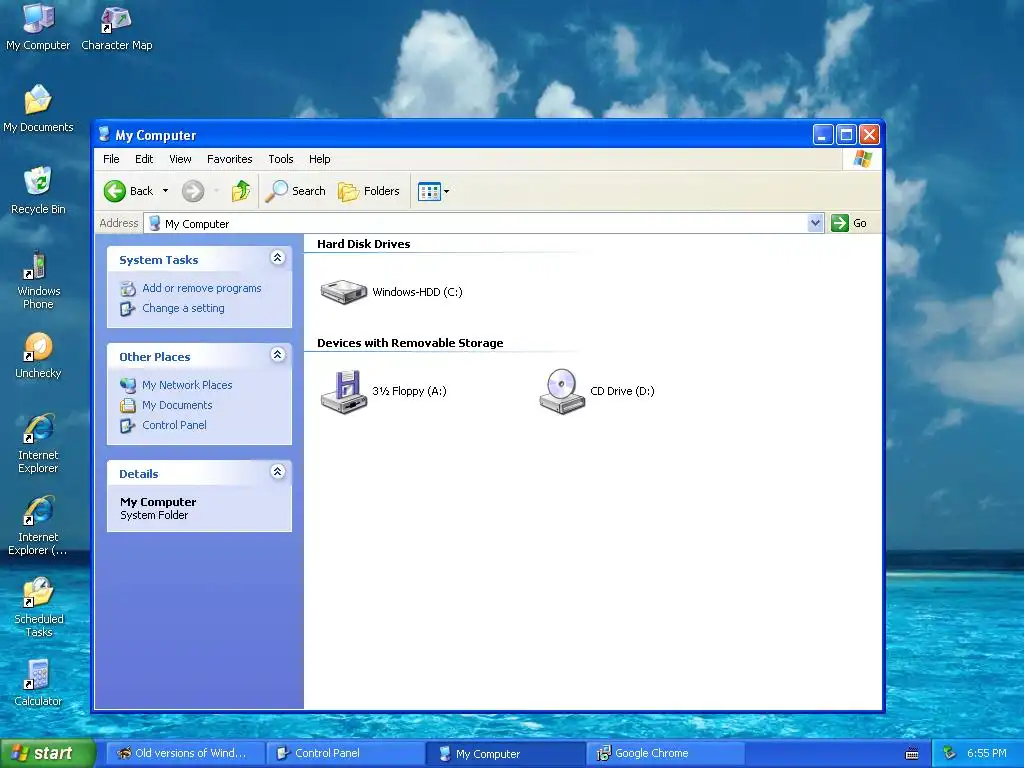The height and width of the screenshot is (768, 1024).
Task: Toggle the Folders pane button
Action: pos(369,191)
